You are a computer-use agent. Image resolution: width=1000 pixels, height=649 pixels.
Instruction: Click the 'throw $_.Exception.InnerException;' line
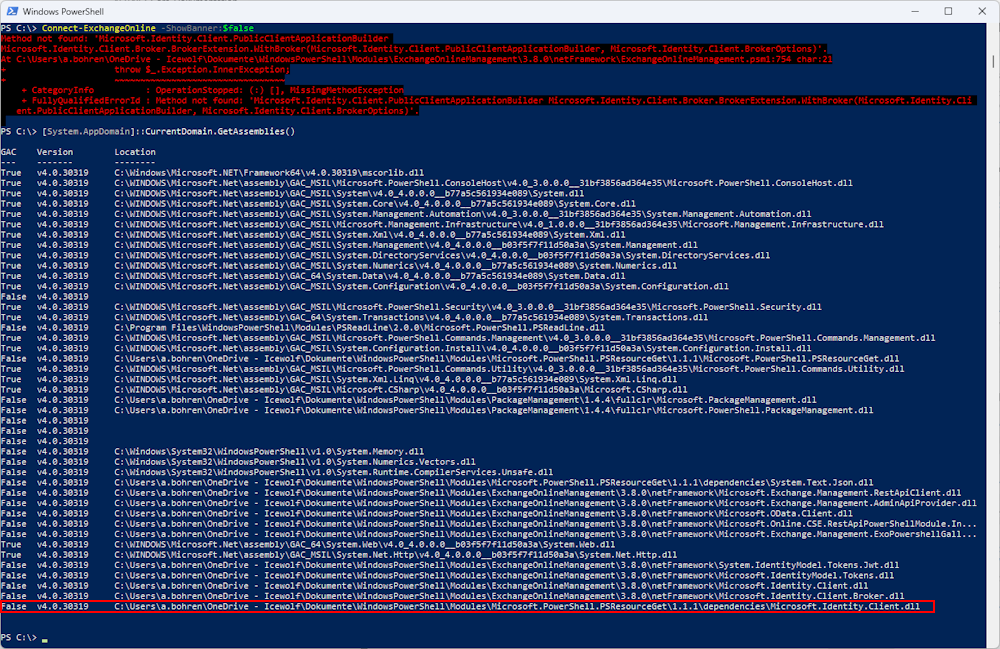click(x=202, y=69)
